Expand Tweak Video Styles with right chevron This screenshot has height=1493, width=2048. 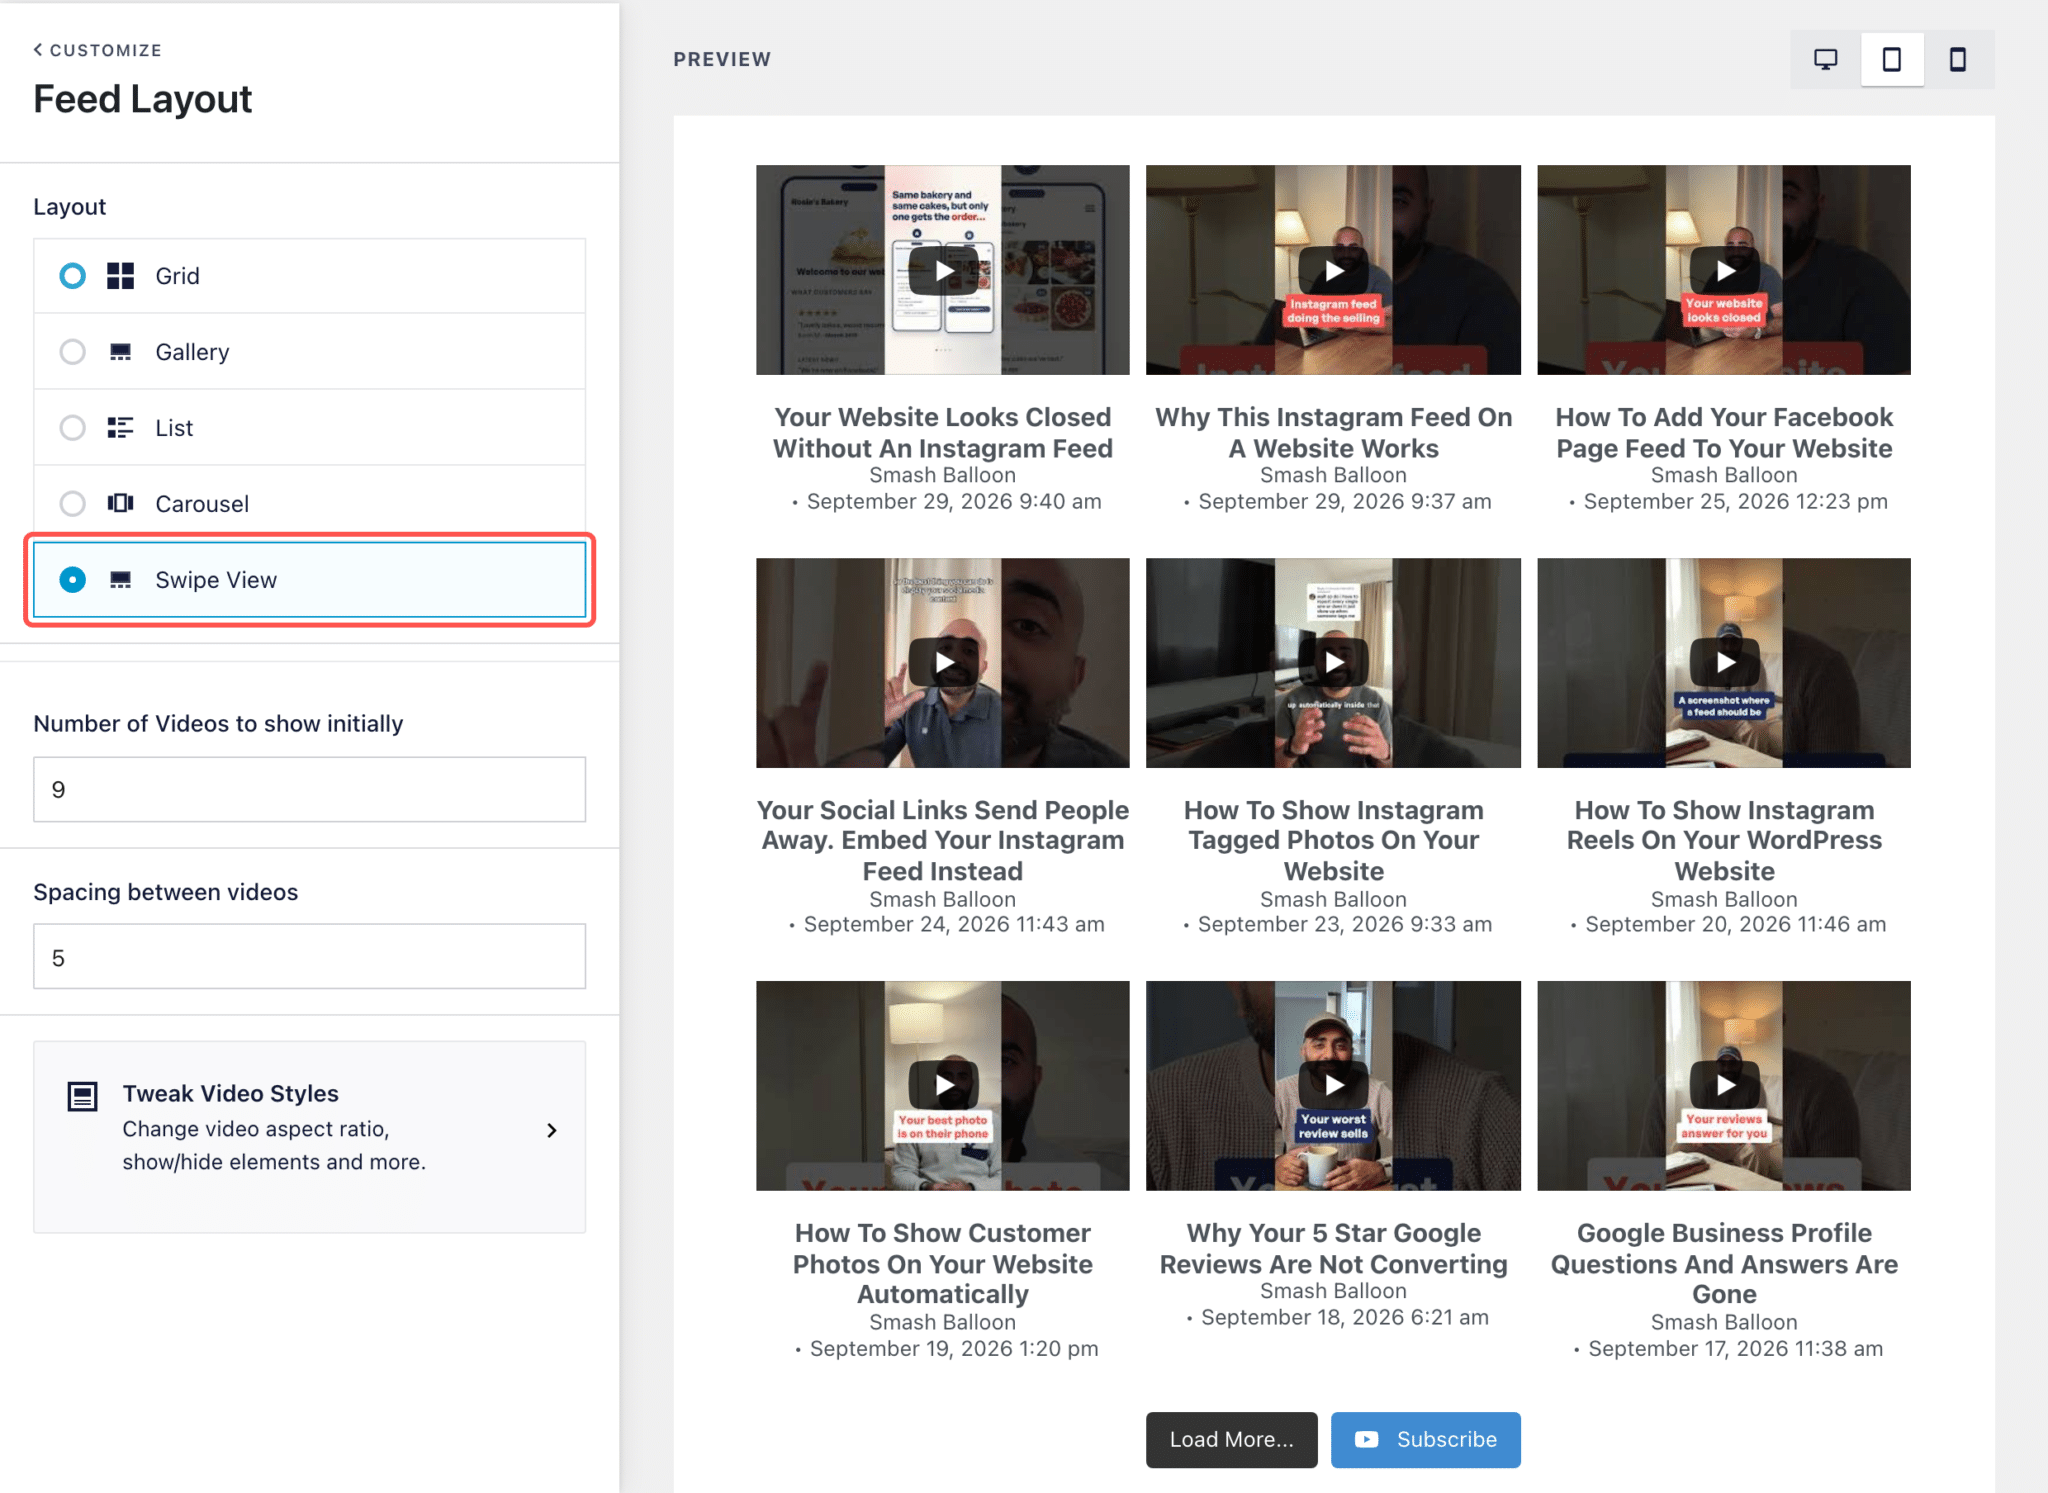coord(552,1130)
